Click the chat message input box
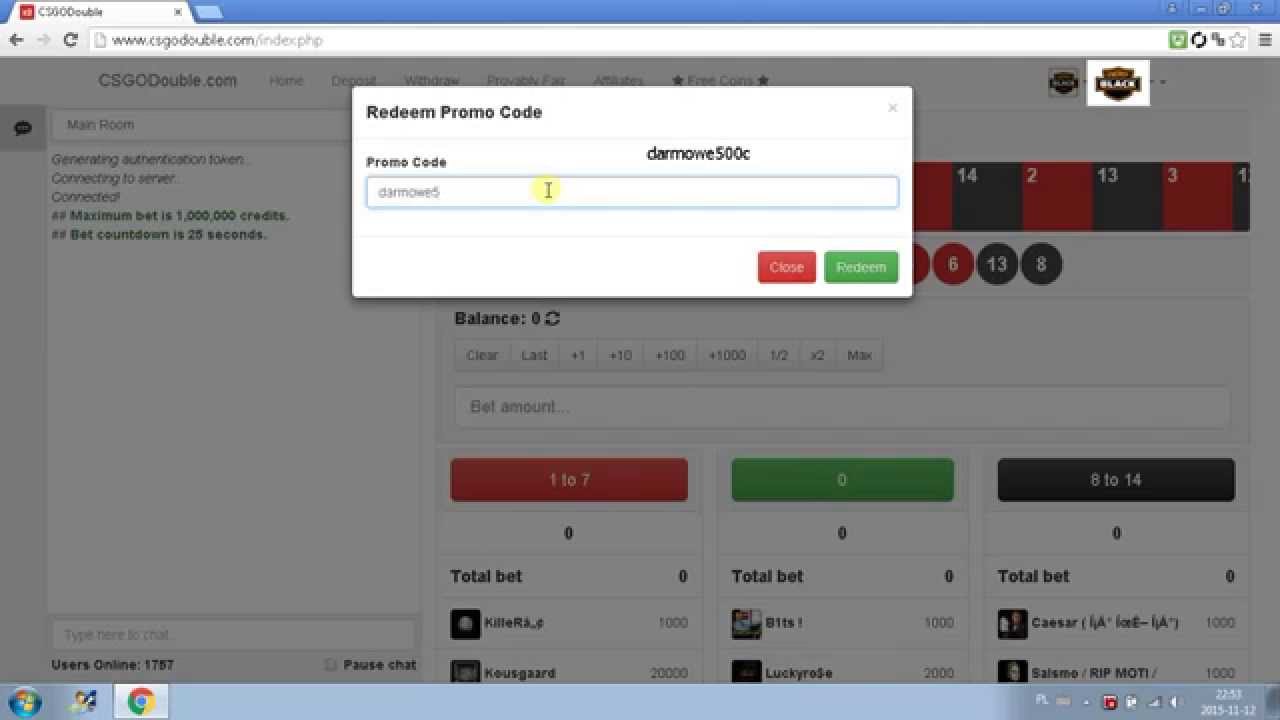This screenshot has width=1280, height=720. click(x=233, y=635)
